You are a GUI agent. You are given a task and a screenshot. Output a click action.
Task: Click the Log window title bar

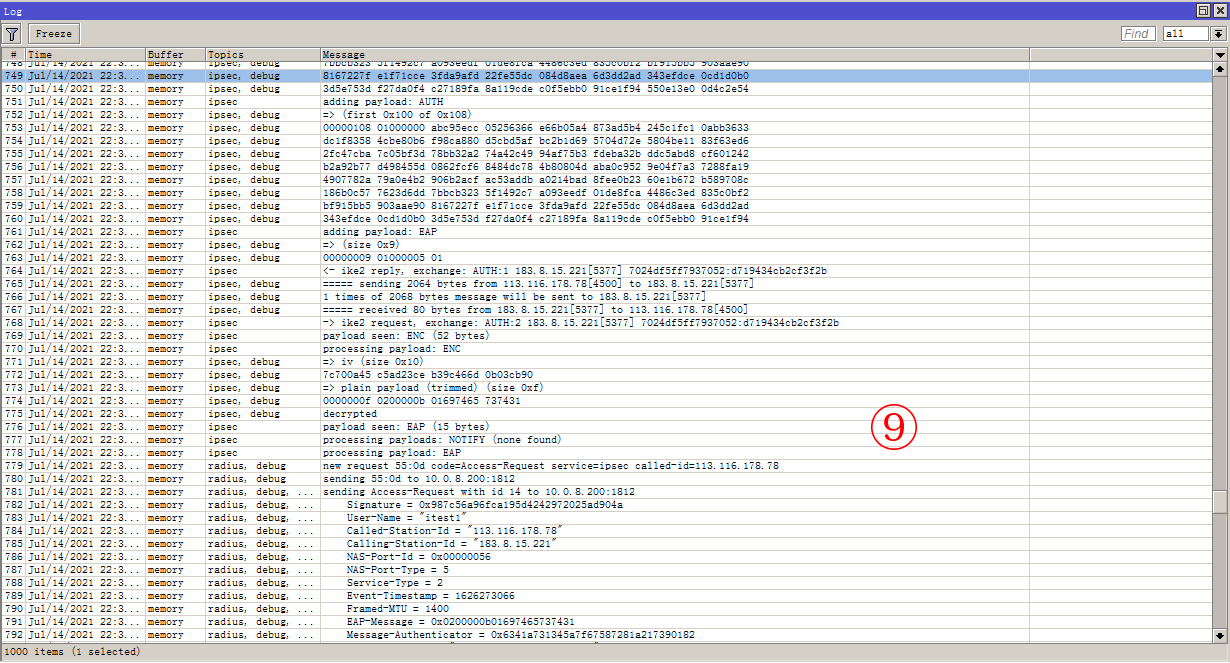400,10
